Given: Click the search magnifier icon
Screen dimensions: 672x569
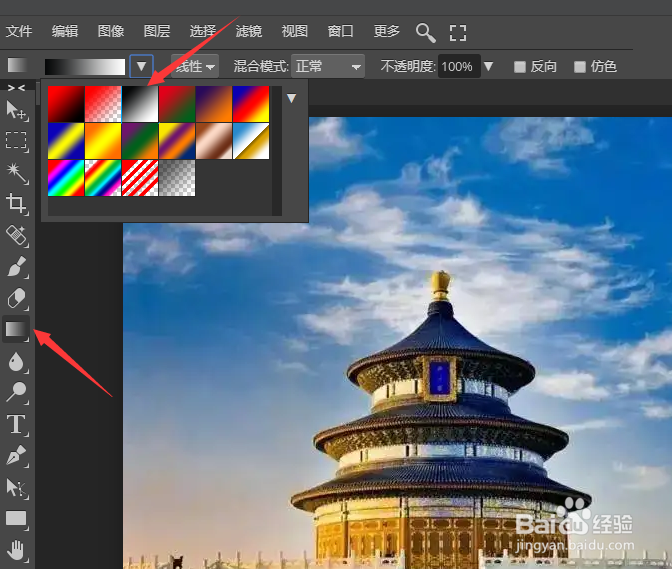Looking at the screenshot, I should (x=426, y=33).
